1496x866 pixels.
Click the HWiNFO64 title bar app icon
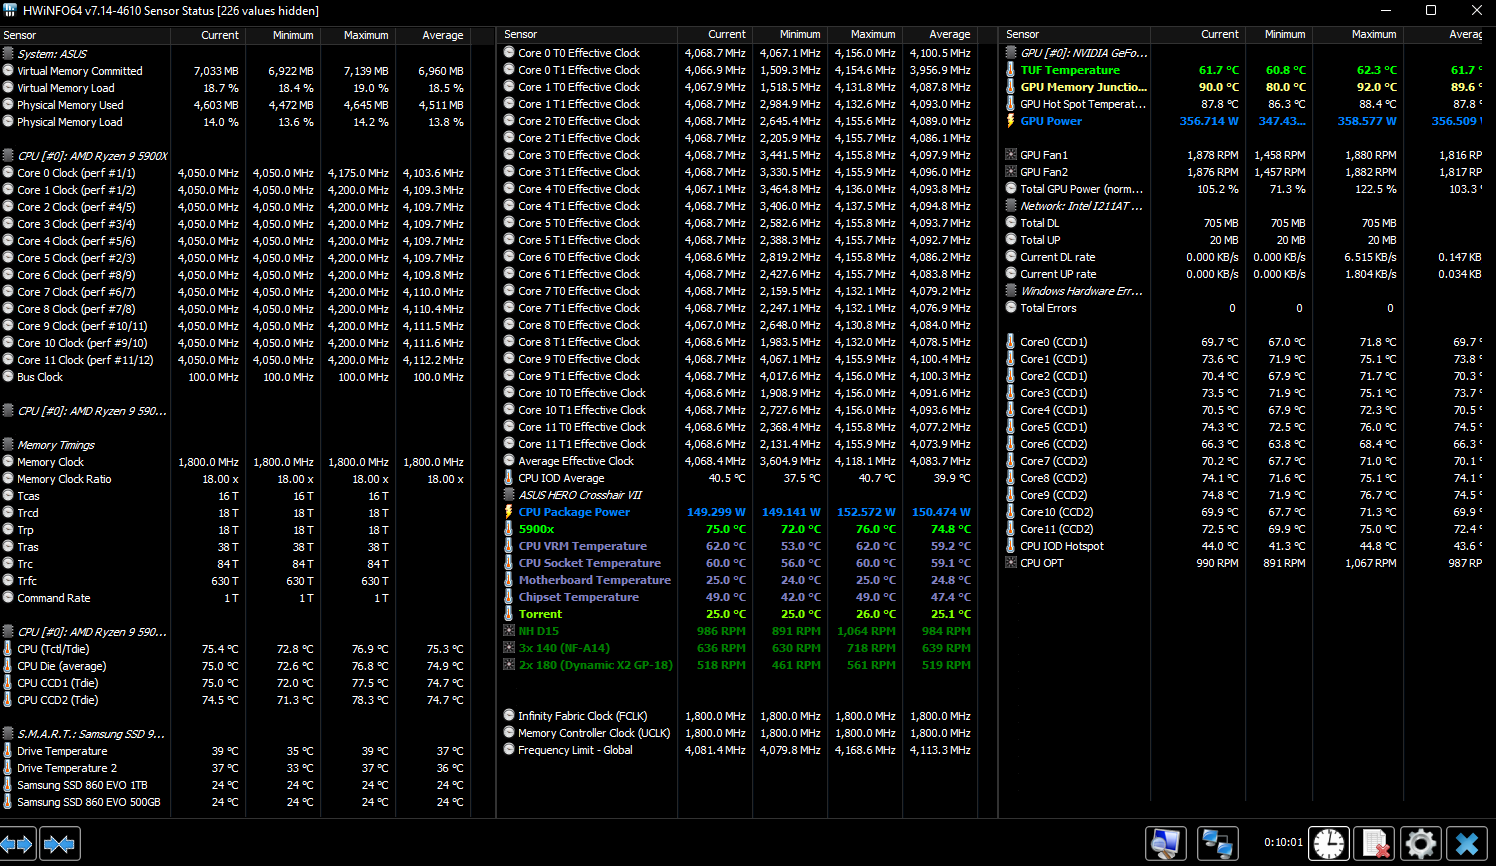10,10
